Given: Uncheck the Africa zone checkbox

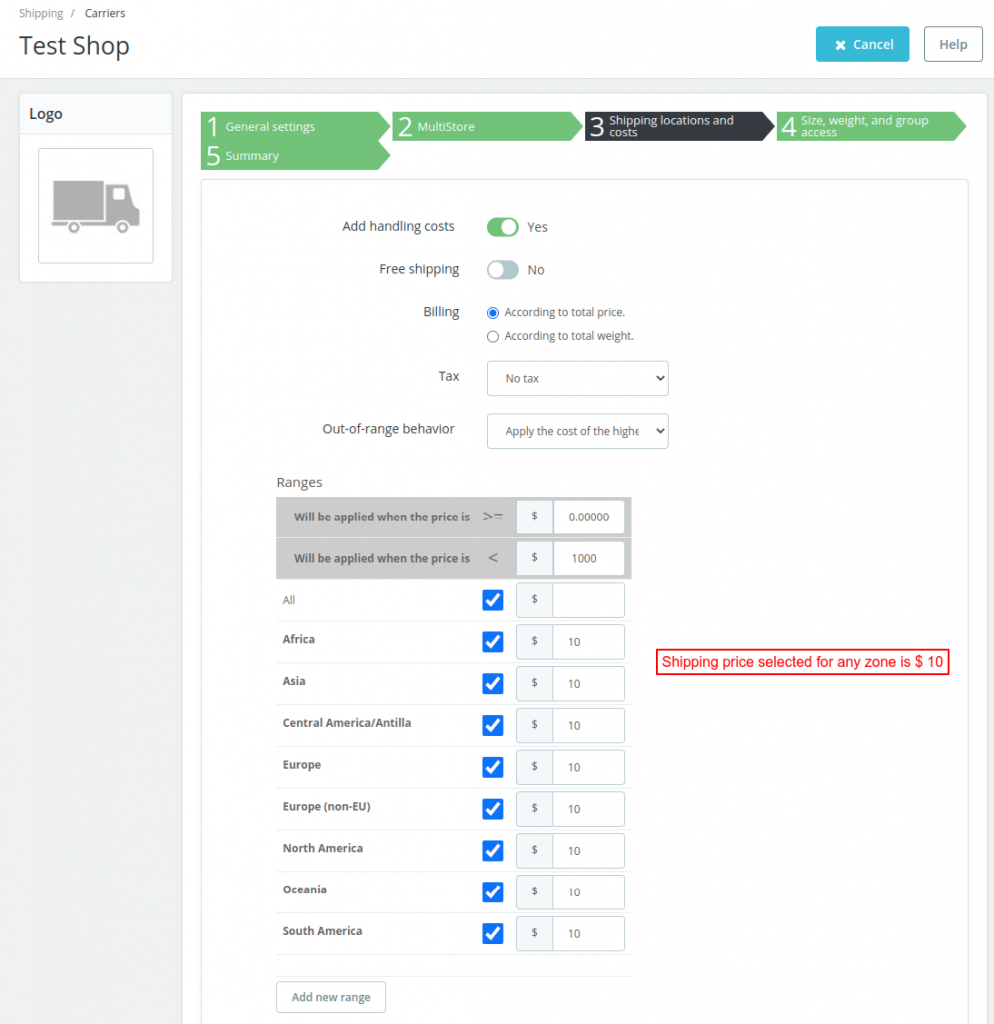Looking at the screenshot, I should [x=493, y=642].
